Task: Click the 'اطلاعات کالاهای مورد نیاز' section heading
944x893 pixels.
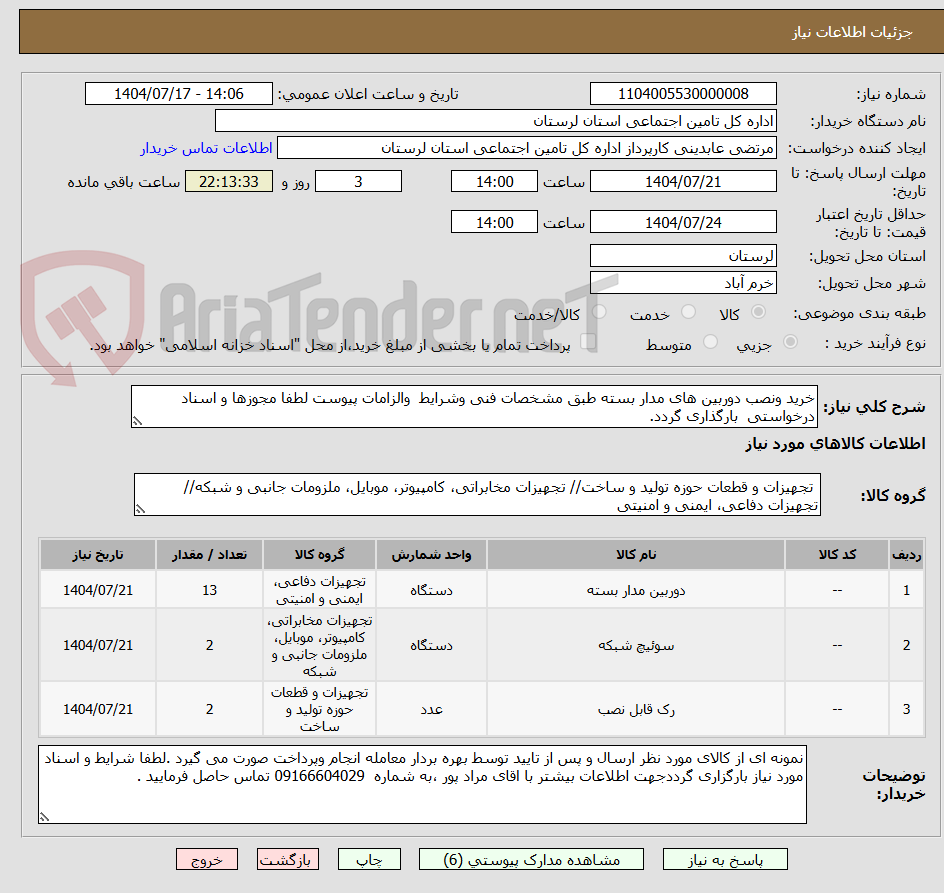Action: [x=834, y=444]
